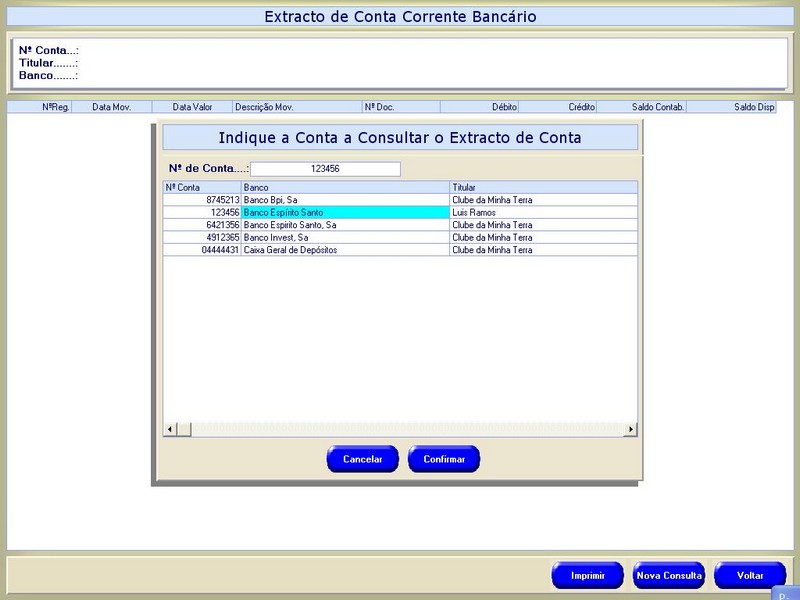Focus the Nº de Conta input field
Viewport: 800px width, 600px height.
click(x=325, y=169)
